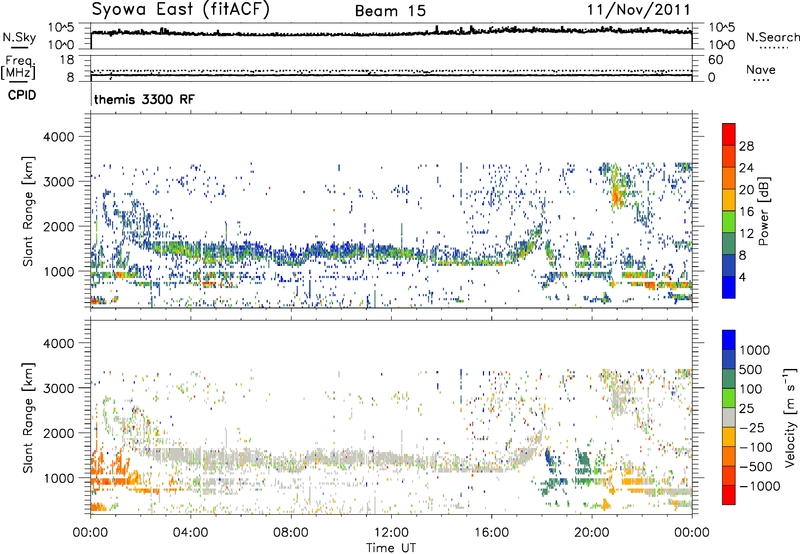Click '2000' on velocity panel range axis
This screenshot has height=554, width=800.
coord(58,433)
